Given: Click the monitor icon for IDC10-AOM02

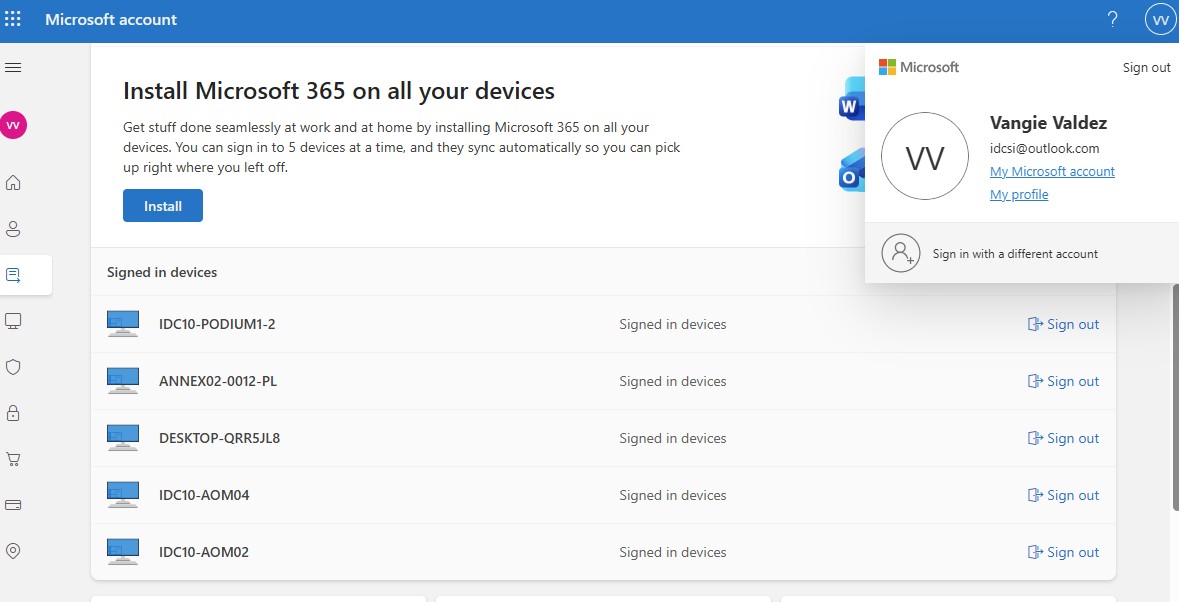Looking at the screenshot, I should click(x=123, y=552).
